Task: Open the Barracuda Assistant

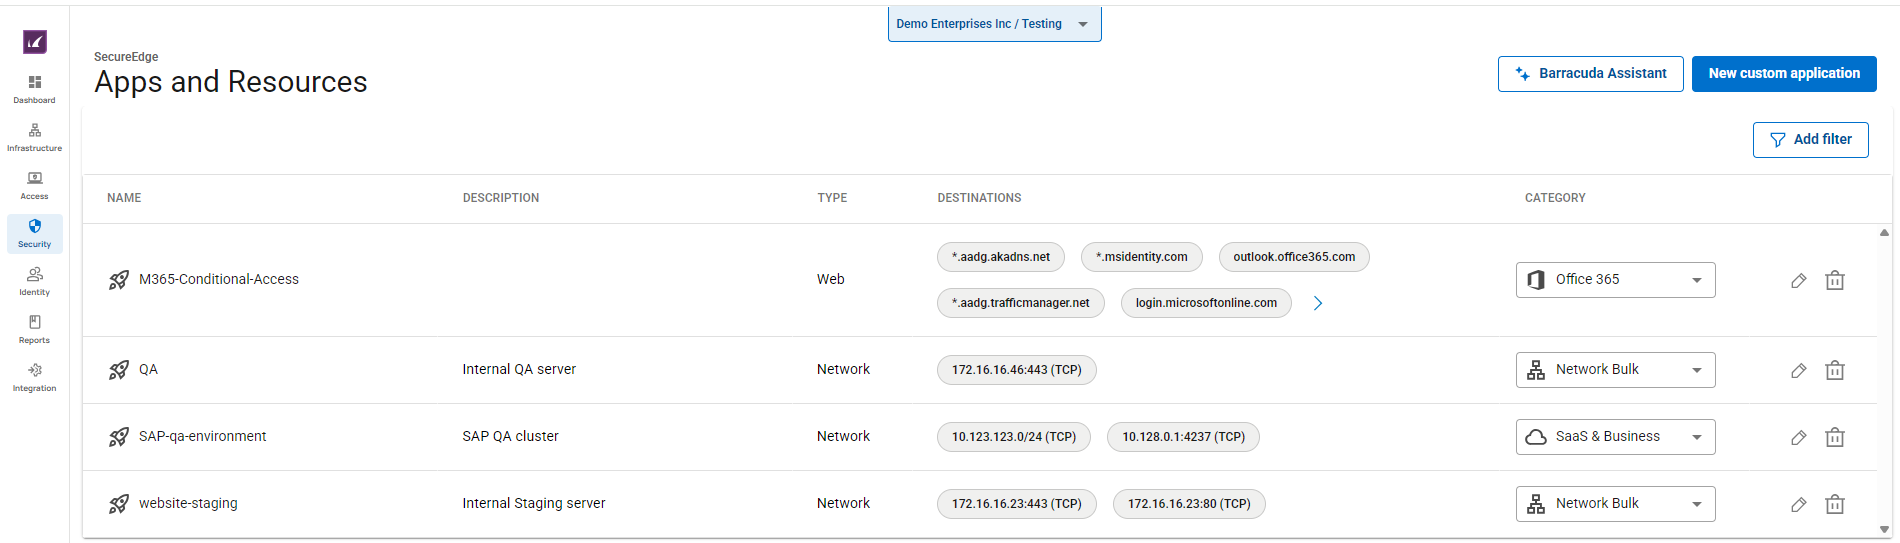Action: point(1590,74)
